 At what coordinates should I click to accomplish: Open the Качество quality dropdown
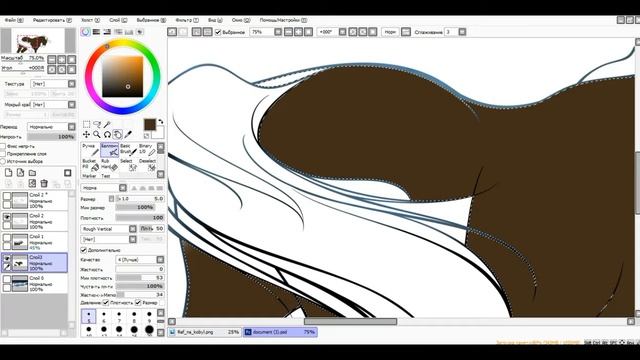coord(140,260)
